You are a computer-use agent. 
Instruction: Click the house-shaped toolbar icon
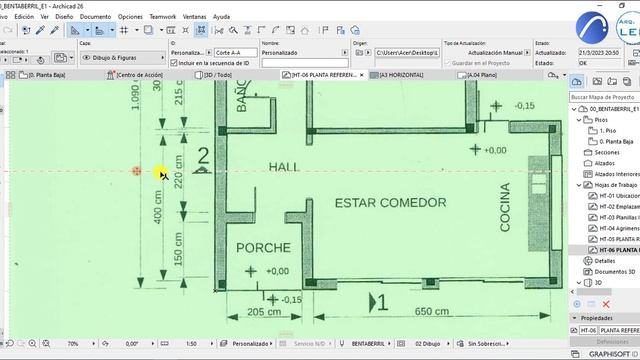pos(304,30)
